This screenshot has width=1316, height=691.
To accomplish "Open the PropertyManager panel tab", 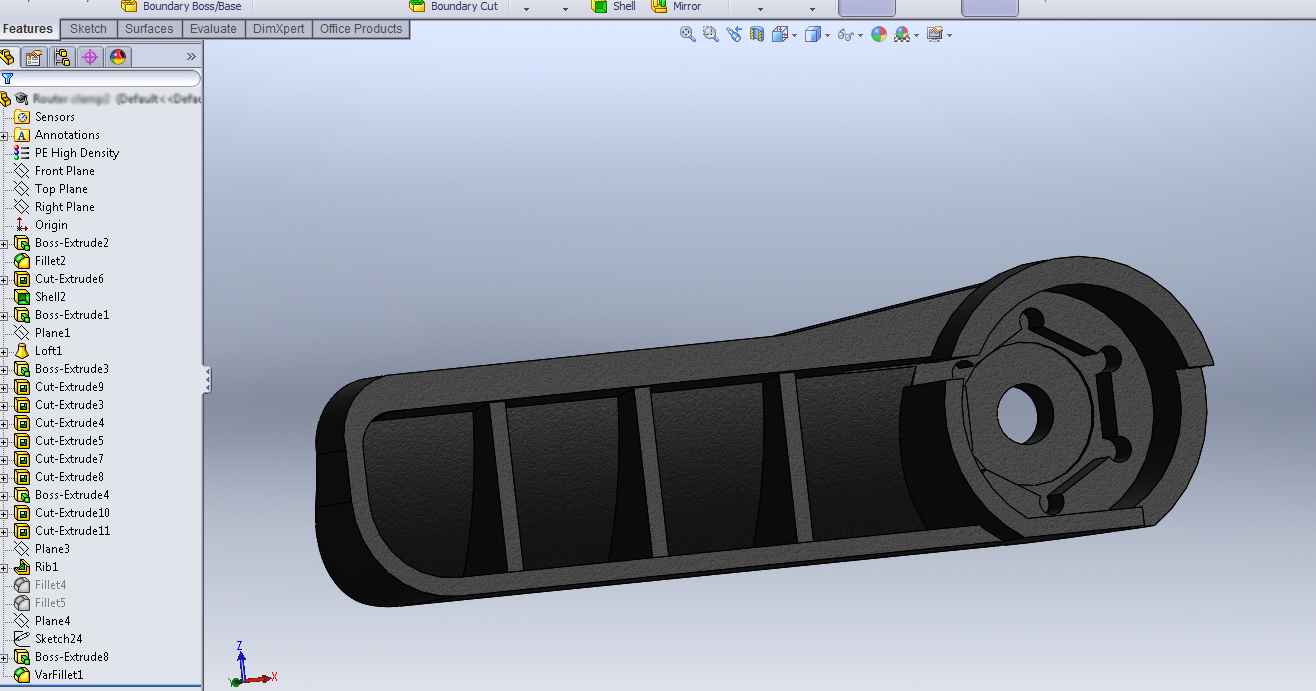I will point(34,57).
